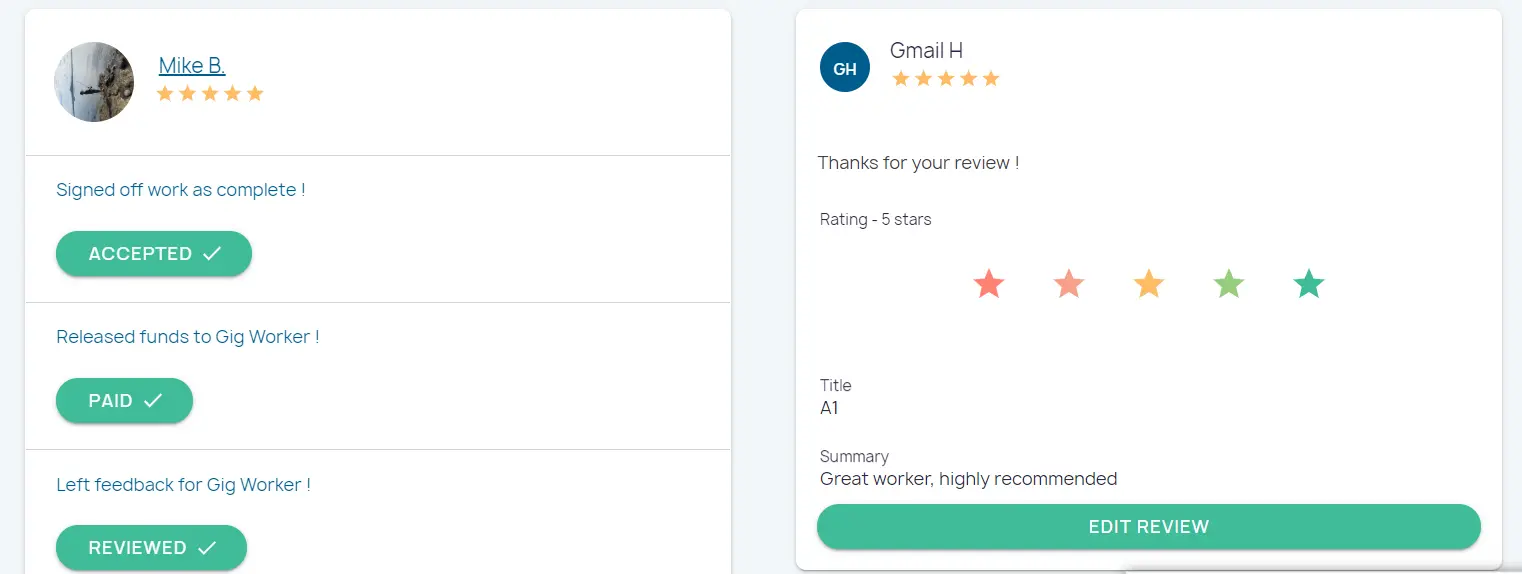
Task: Pick the light green fourth rating star
Action: 1229,284
